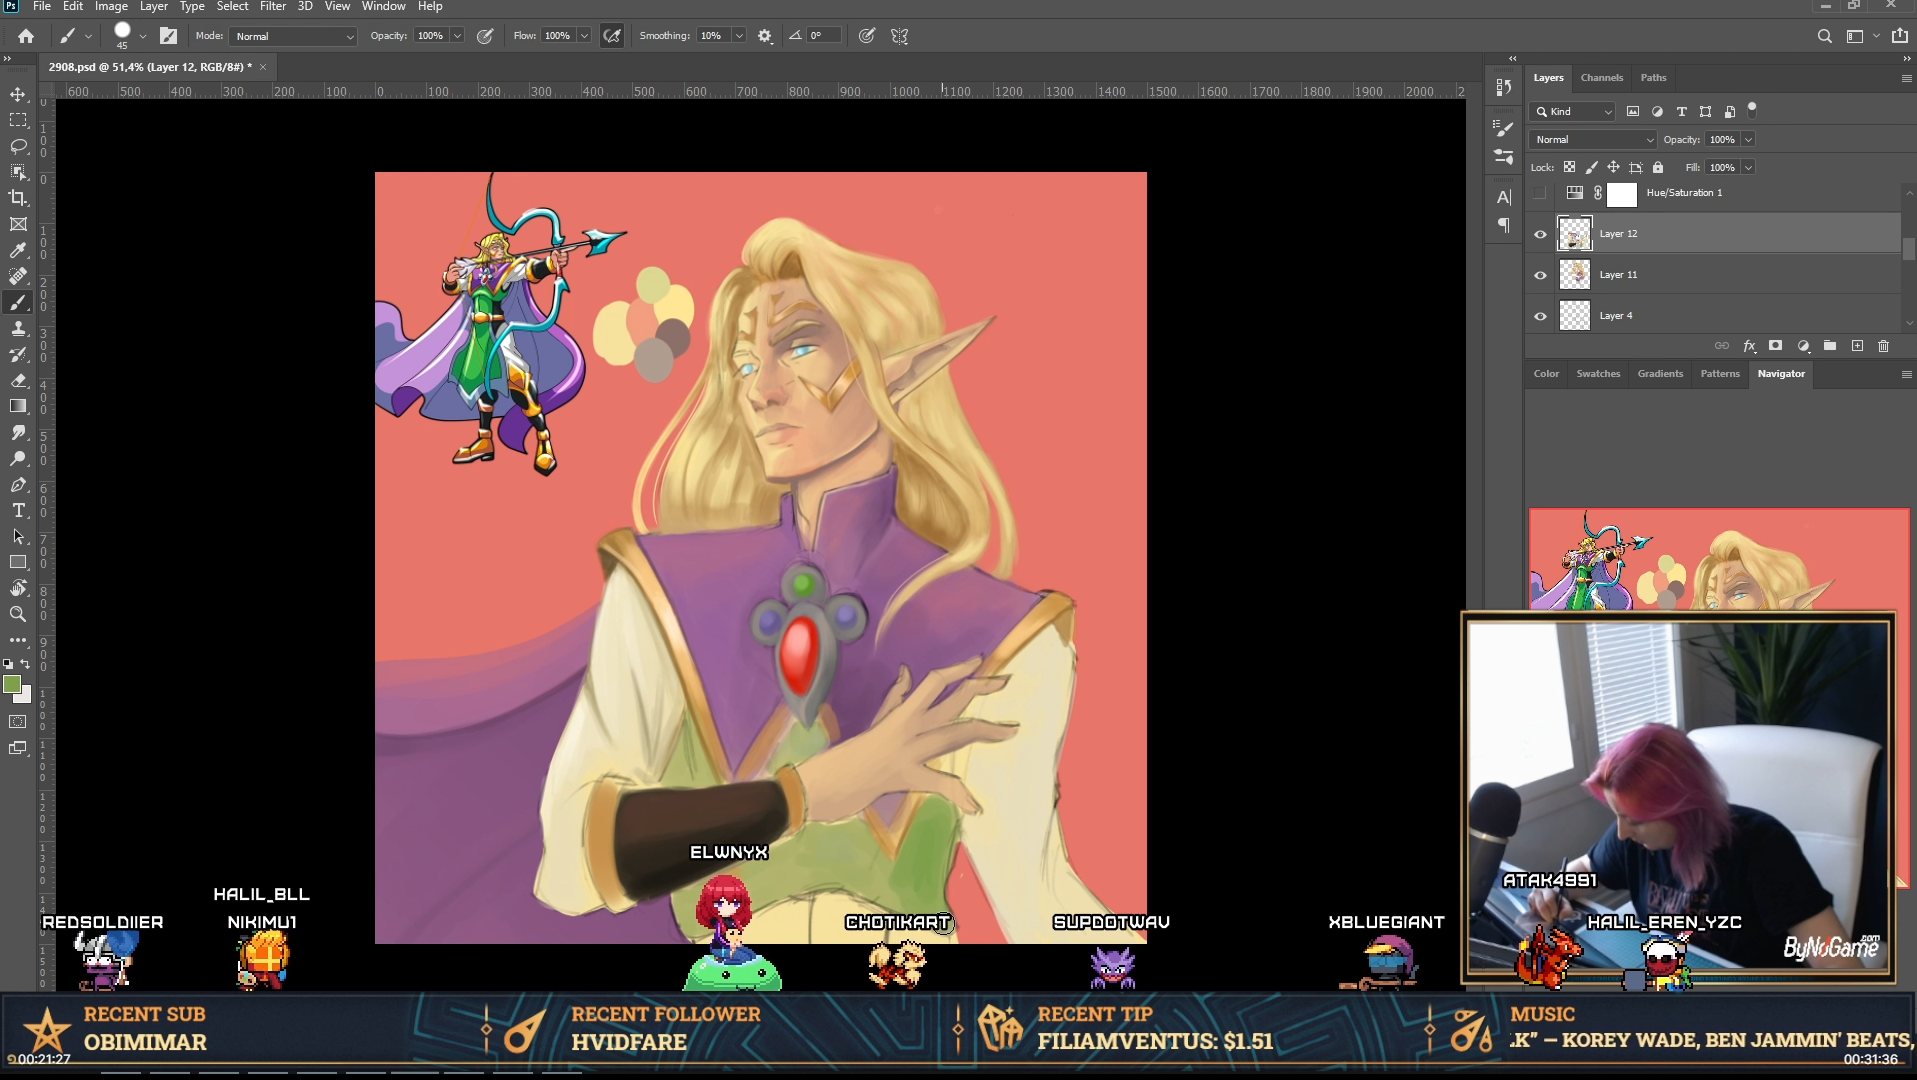The image size is (1917, 1080).
Task: Switch to the Channels tab
Action: [x=1601, y=77]
